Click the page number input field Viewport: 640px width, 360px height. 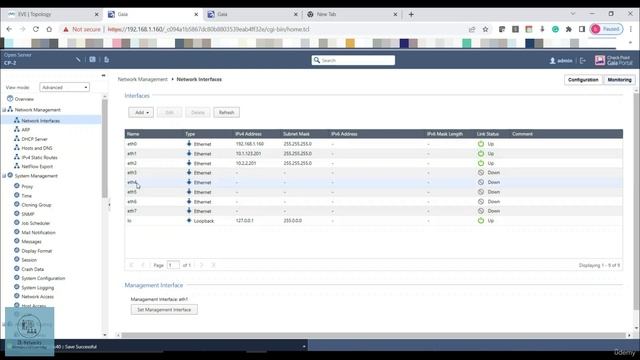[173, 265]
